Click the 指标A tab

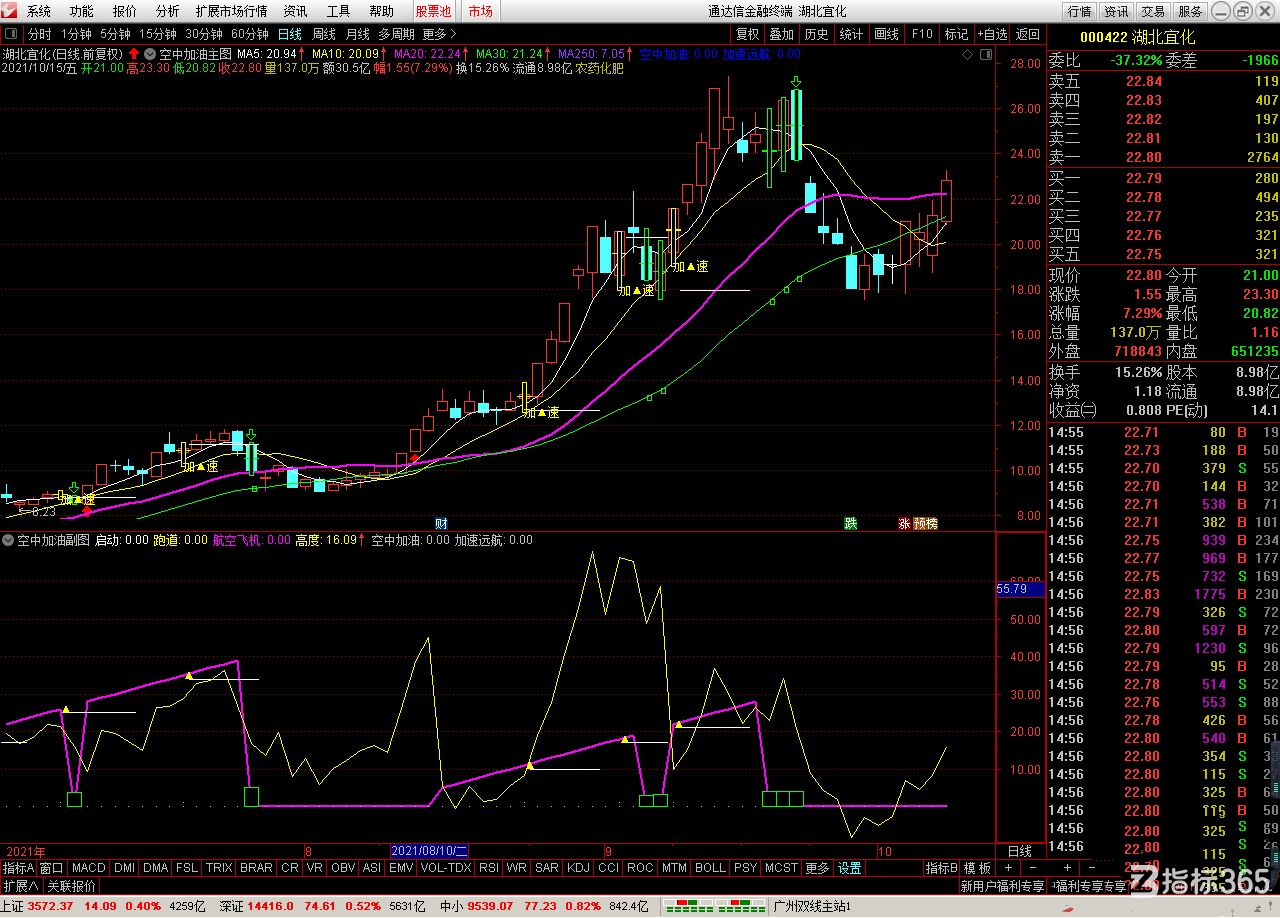click(18, 868)
